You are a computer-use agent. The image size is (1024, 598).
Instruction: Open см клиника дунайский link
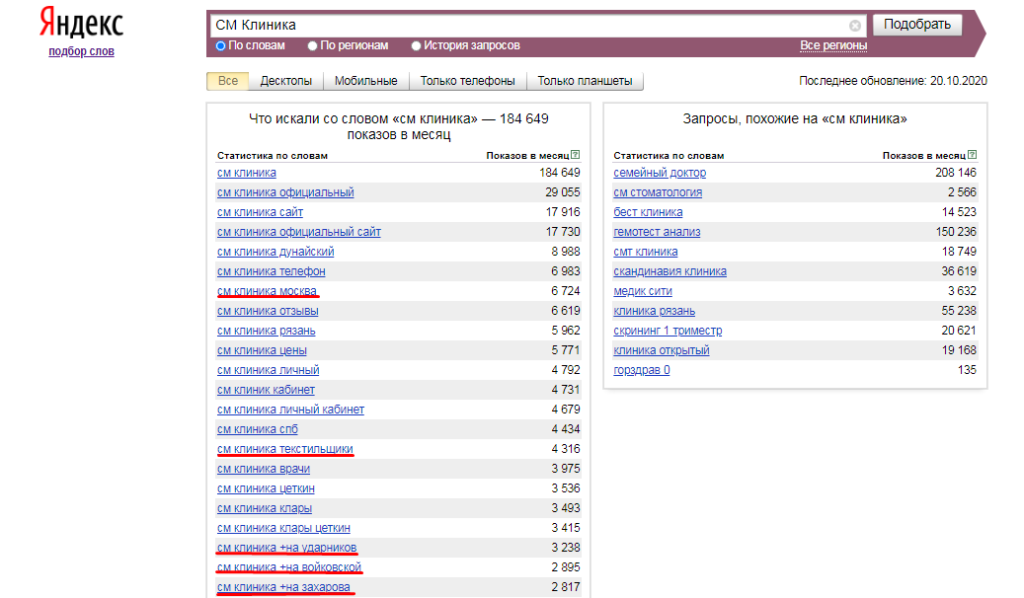pyautogui.click(x=276, y=251)
